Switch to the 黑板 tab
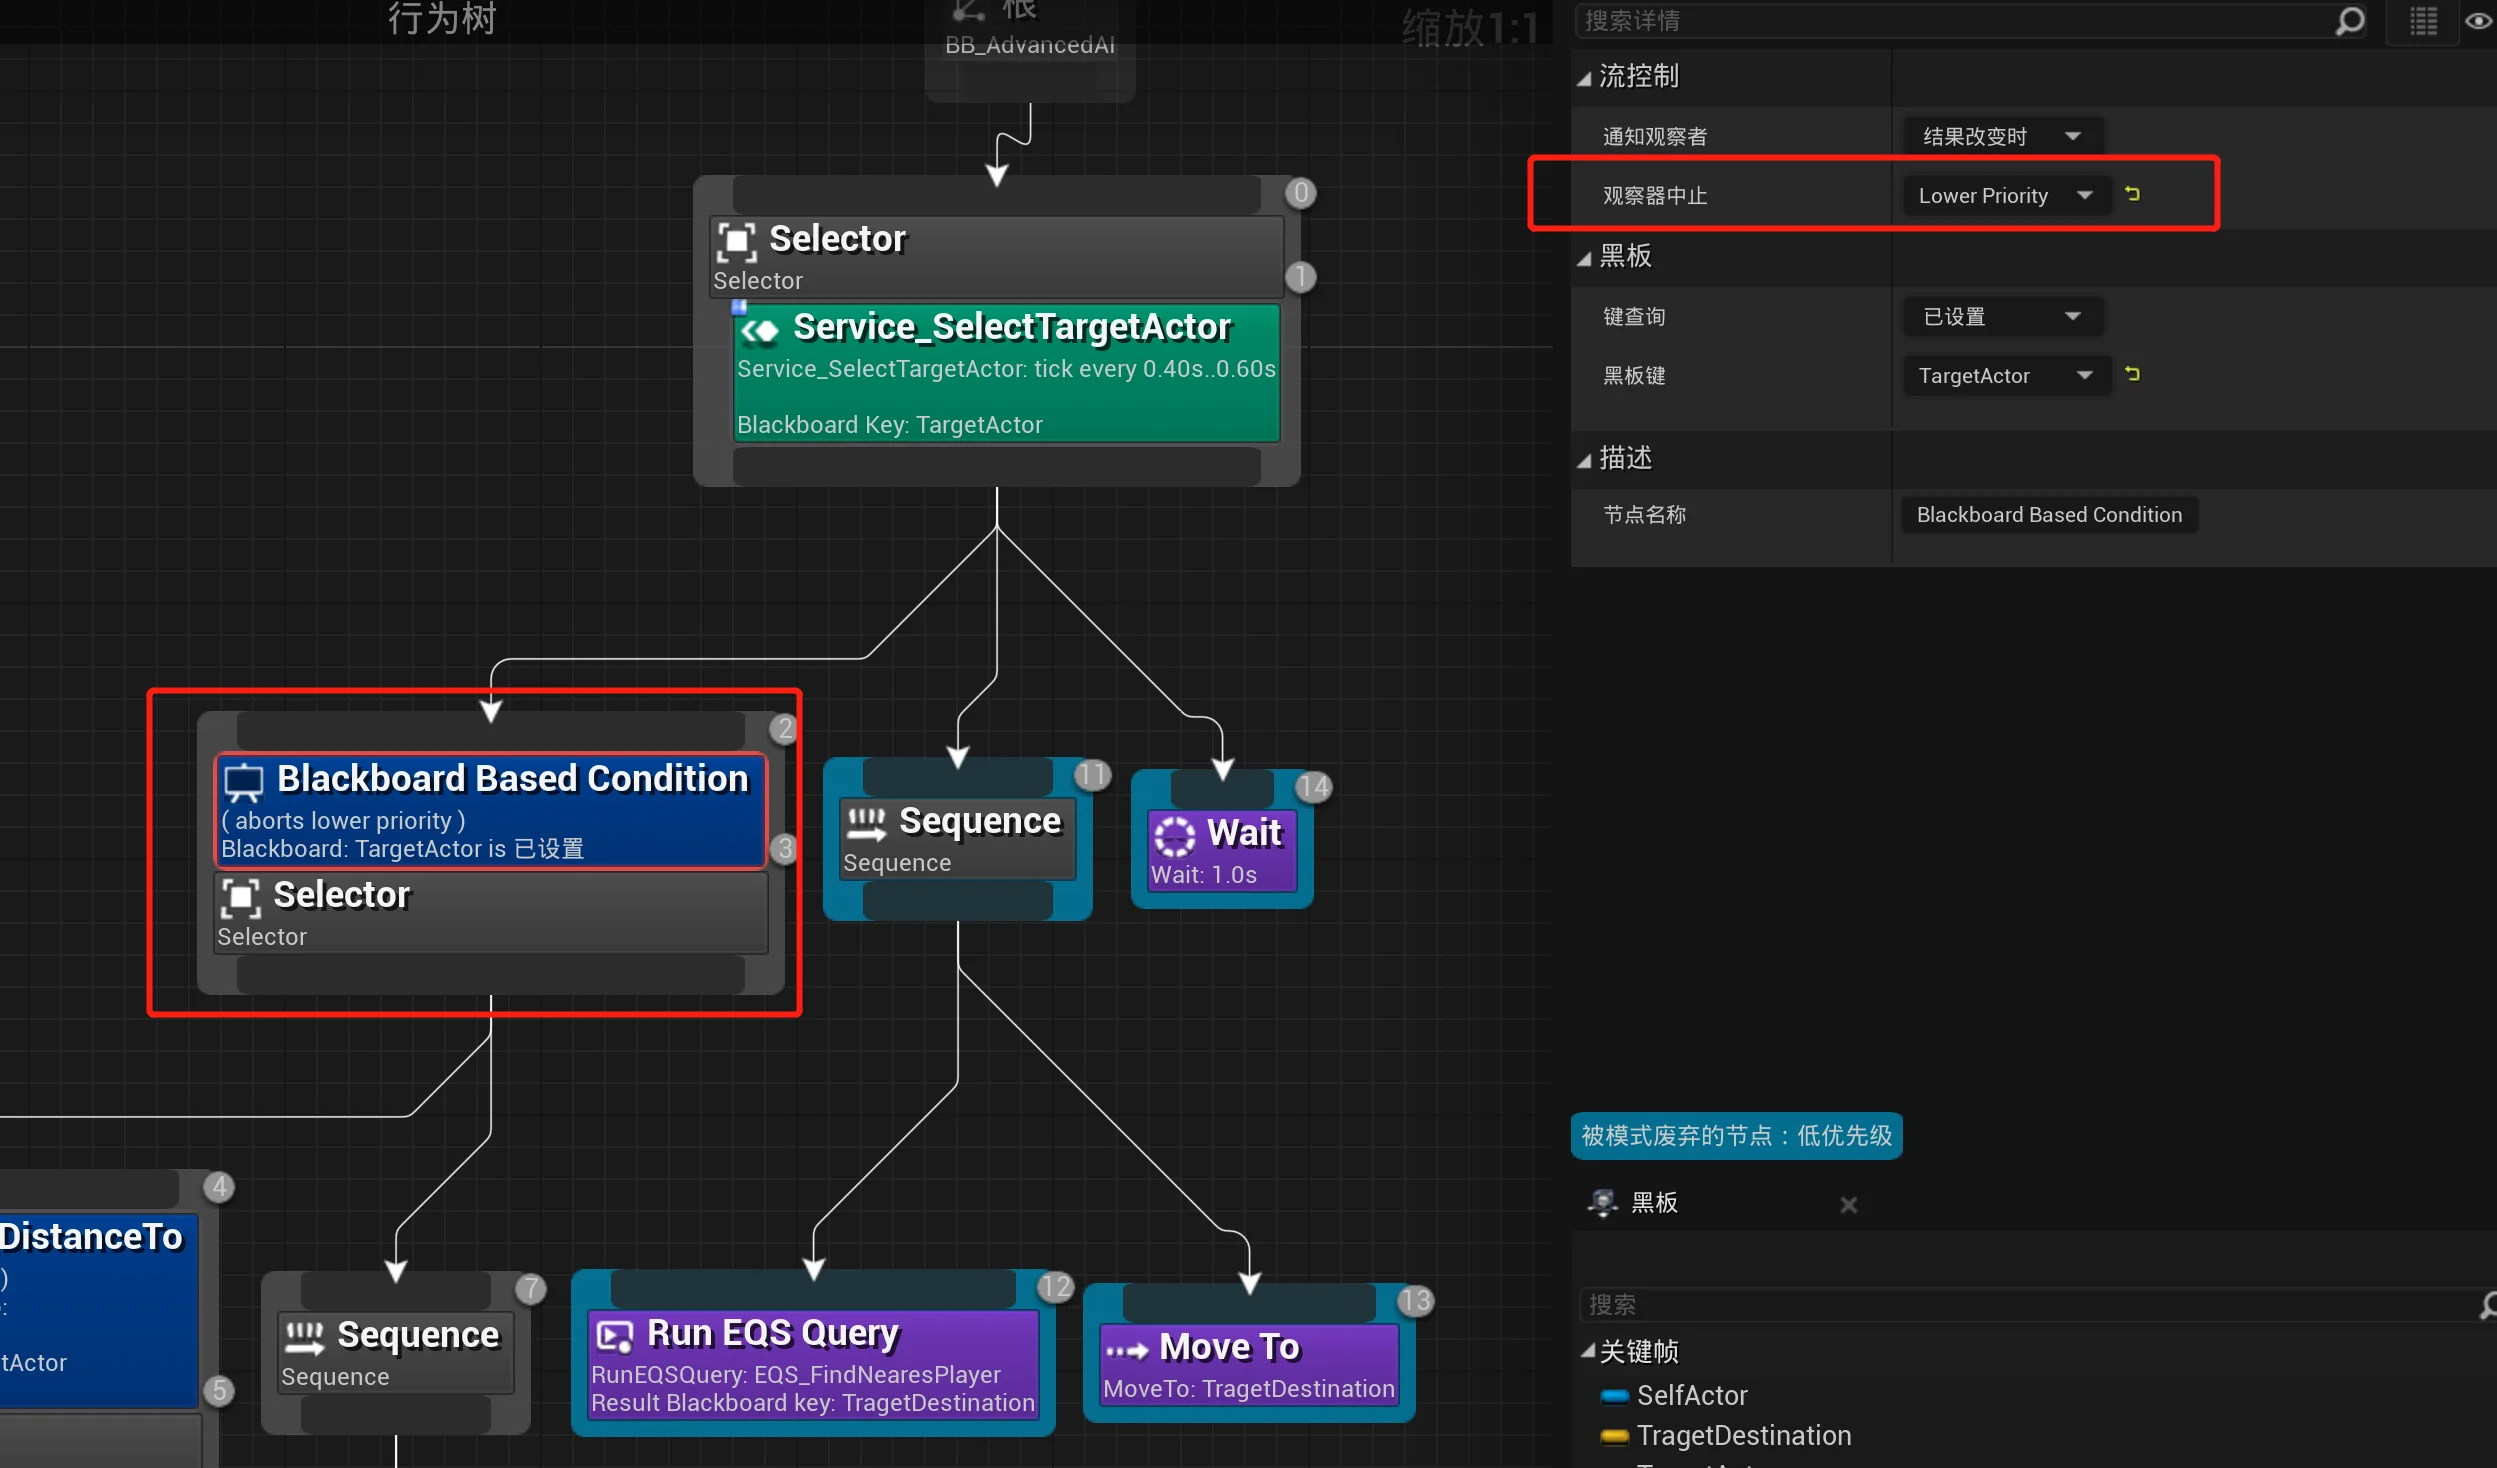This screenshot has height=1468, width=2497. tap(1654, 1203)
